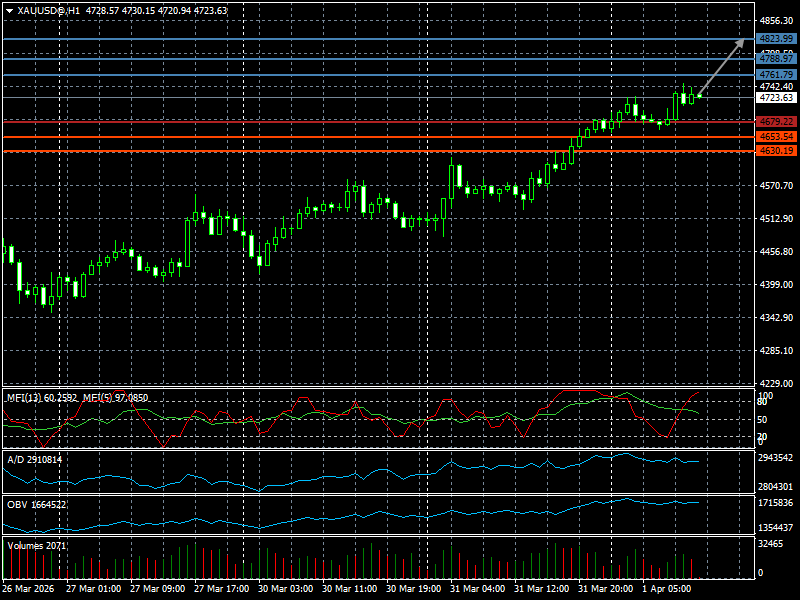Select the 4679.22 dark red price tag
The width and height of the screenshot is (800, 600).
point(776,121)
